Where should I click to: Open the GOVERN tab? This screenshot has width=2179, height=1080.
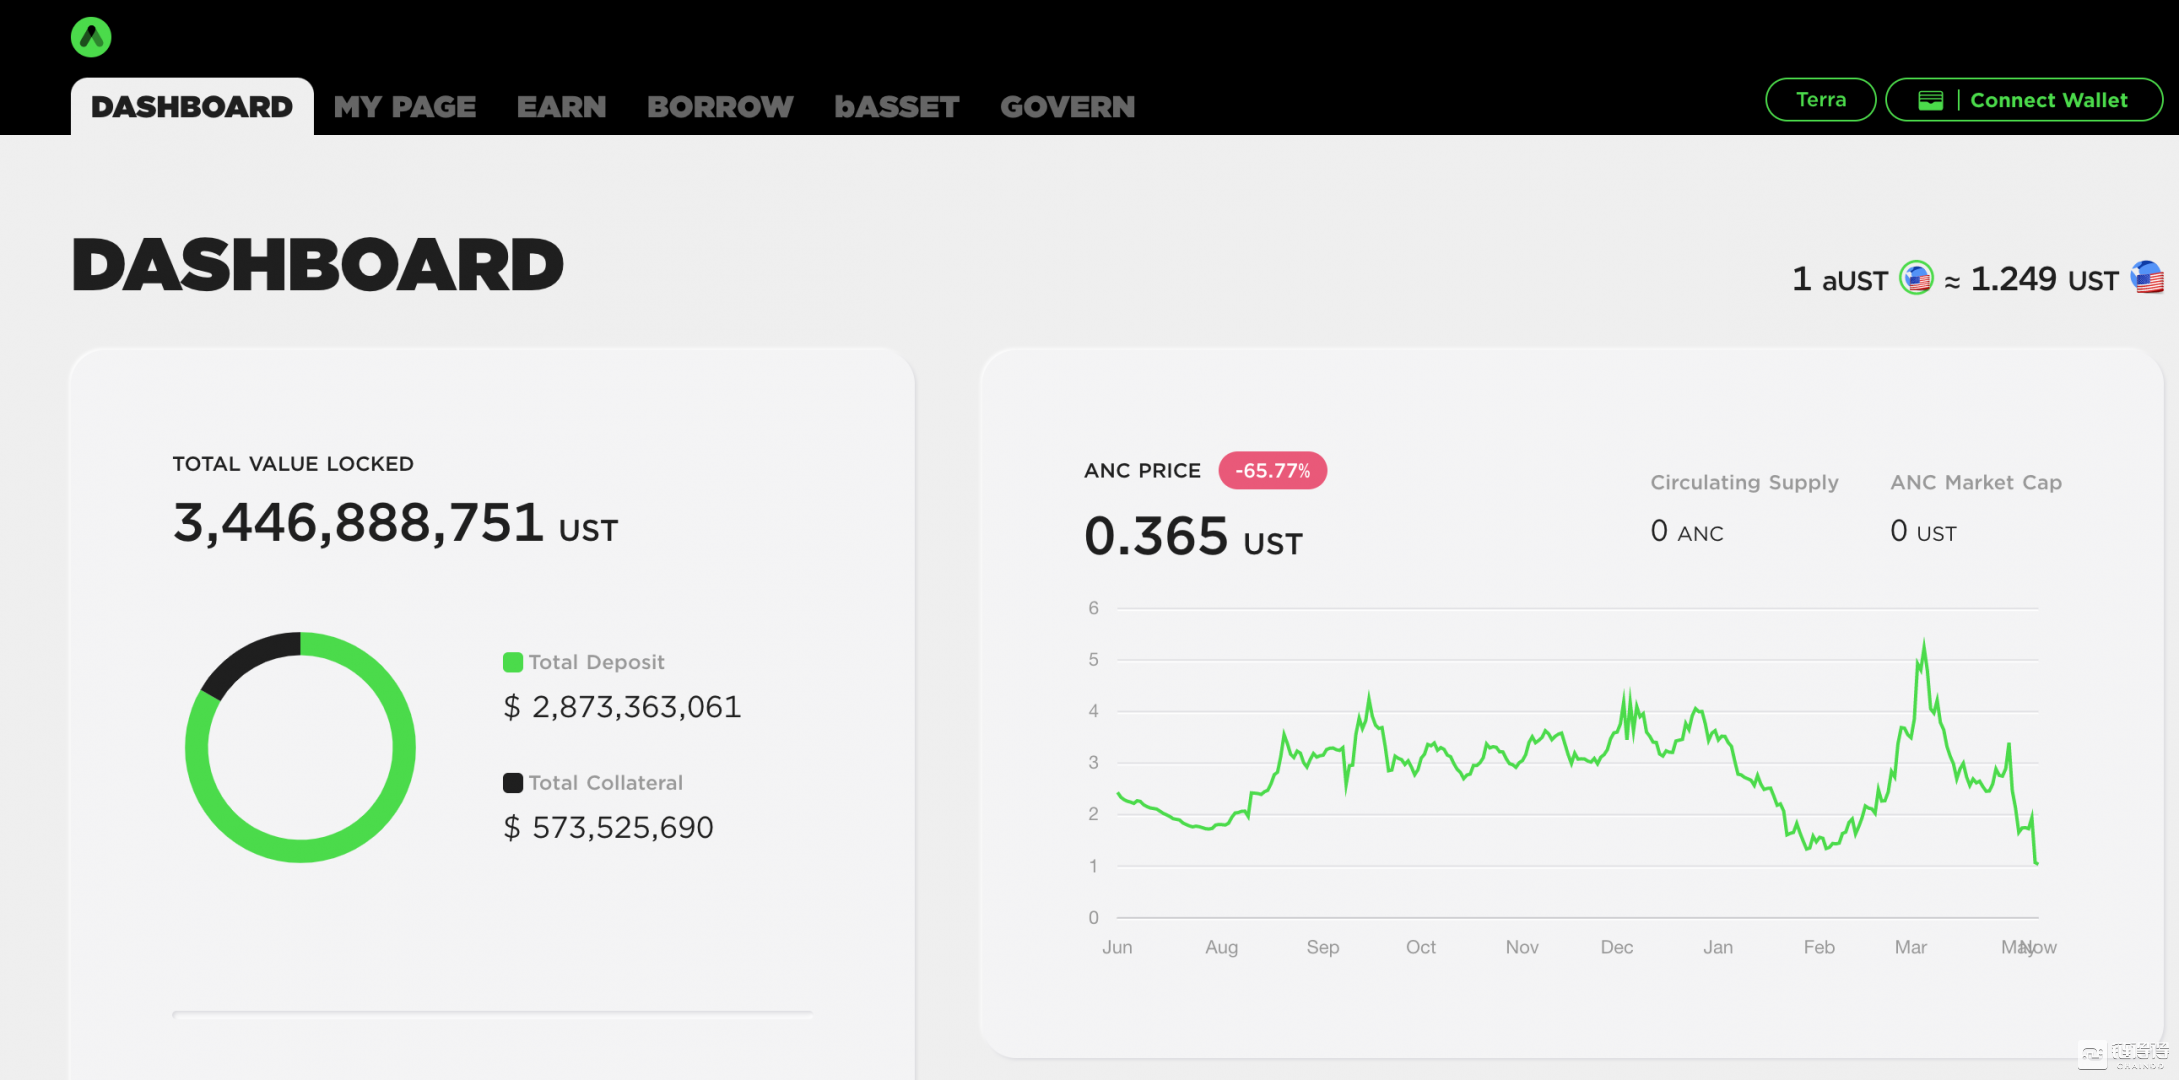coord(1067,107)
